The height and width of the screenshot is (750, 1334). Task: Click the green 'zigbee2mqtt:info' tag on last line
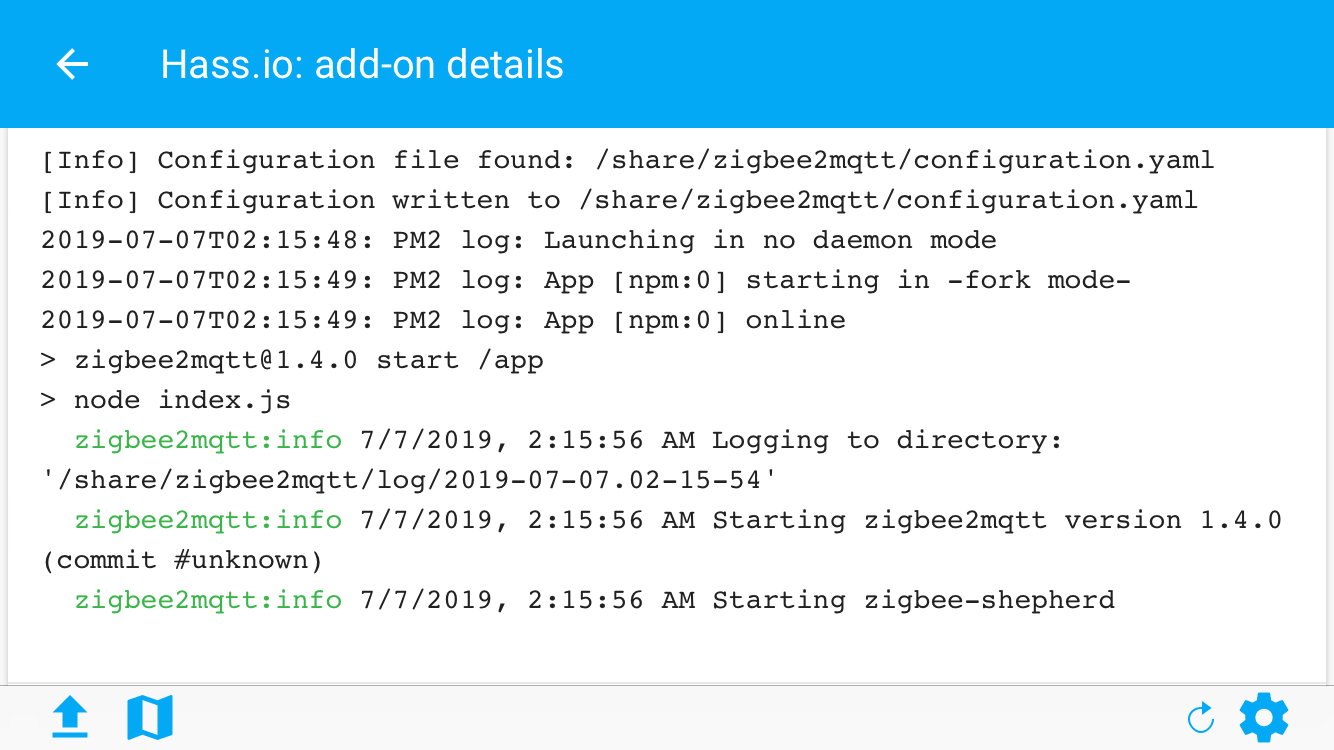coord(208,600)
